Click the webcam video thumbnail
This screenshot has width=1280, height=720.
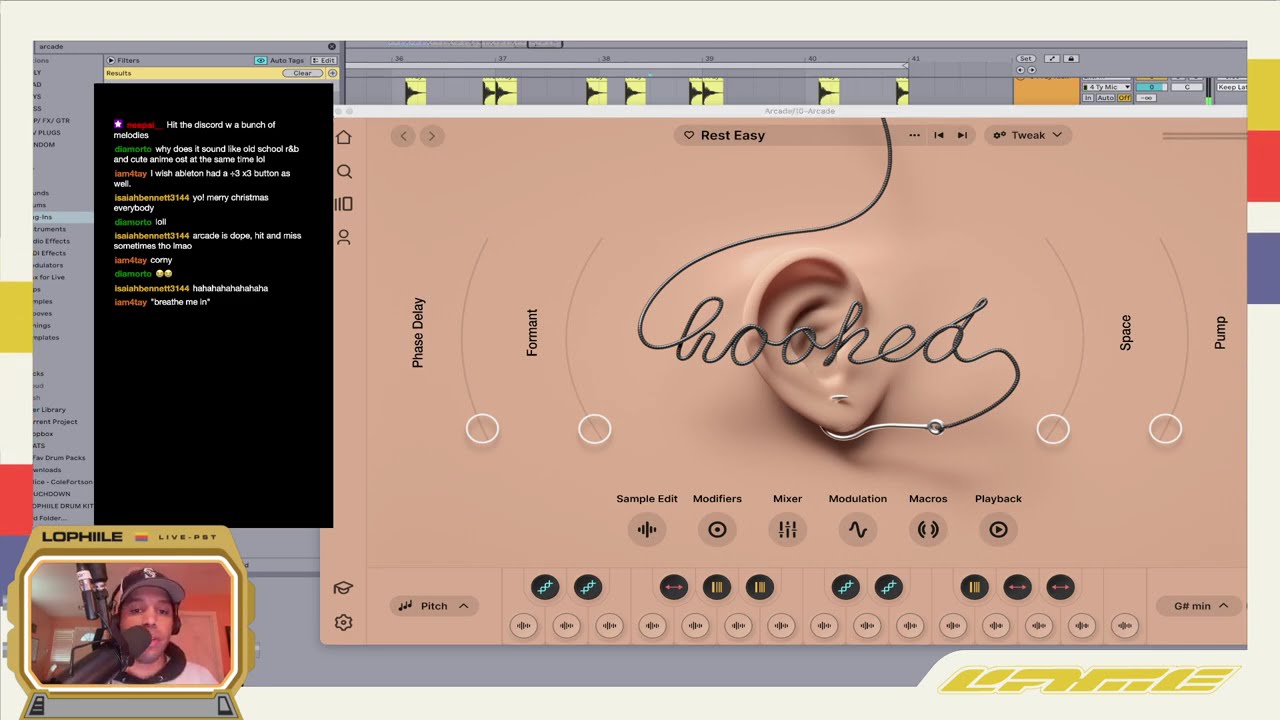(x=130, y=623)
